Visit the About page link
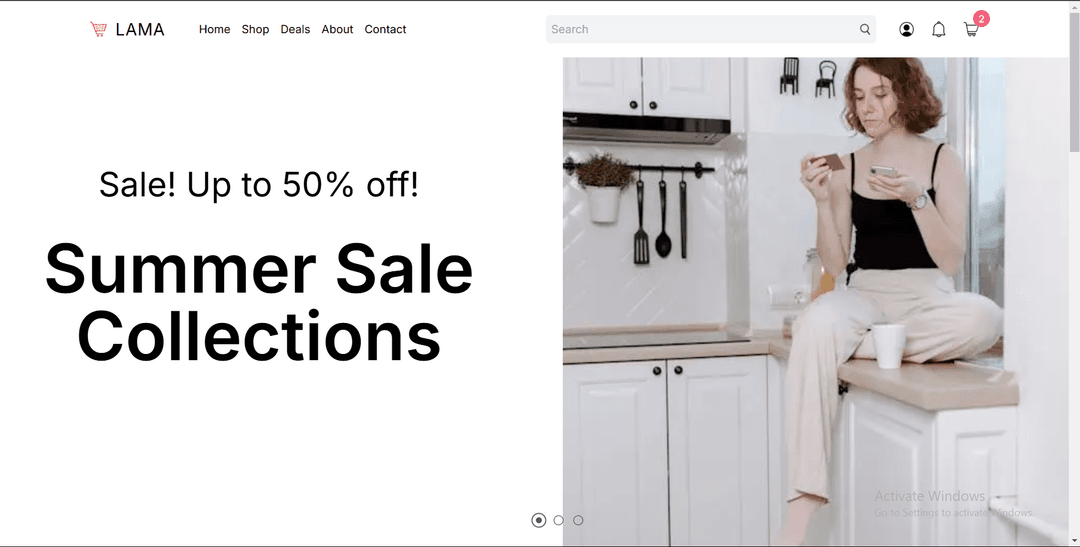Image resolution: width=1080 pixels, height=547 pixels. pos(337,29)
